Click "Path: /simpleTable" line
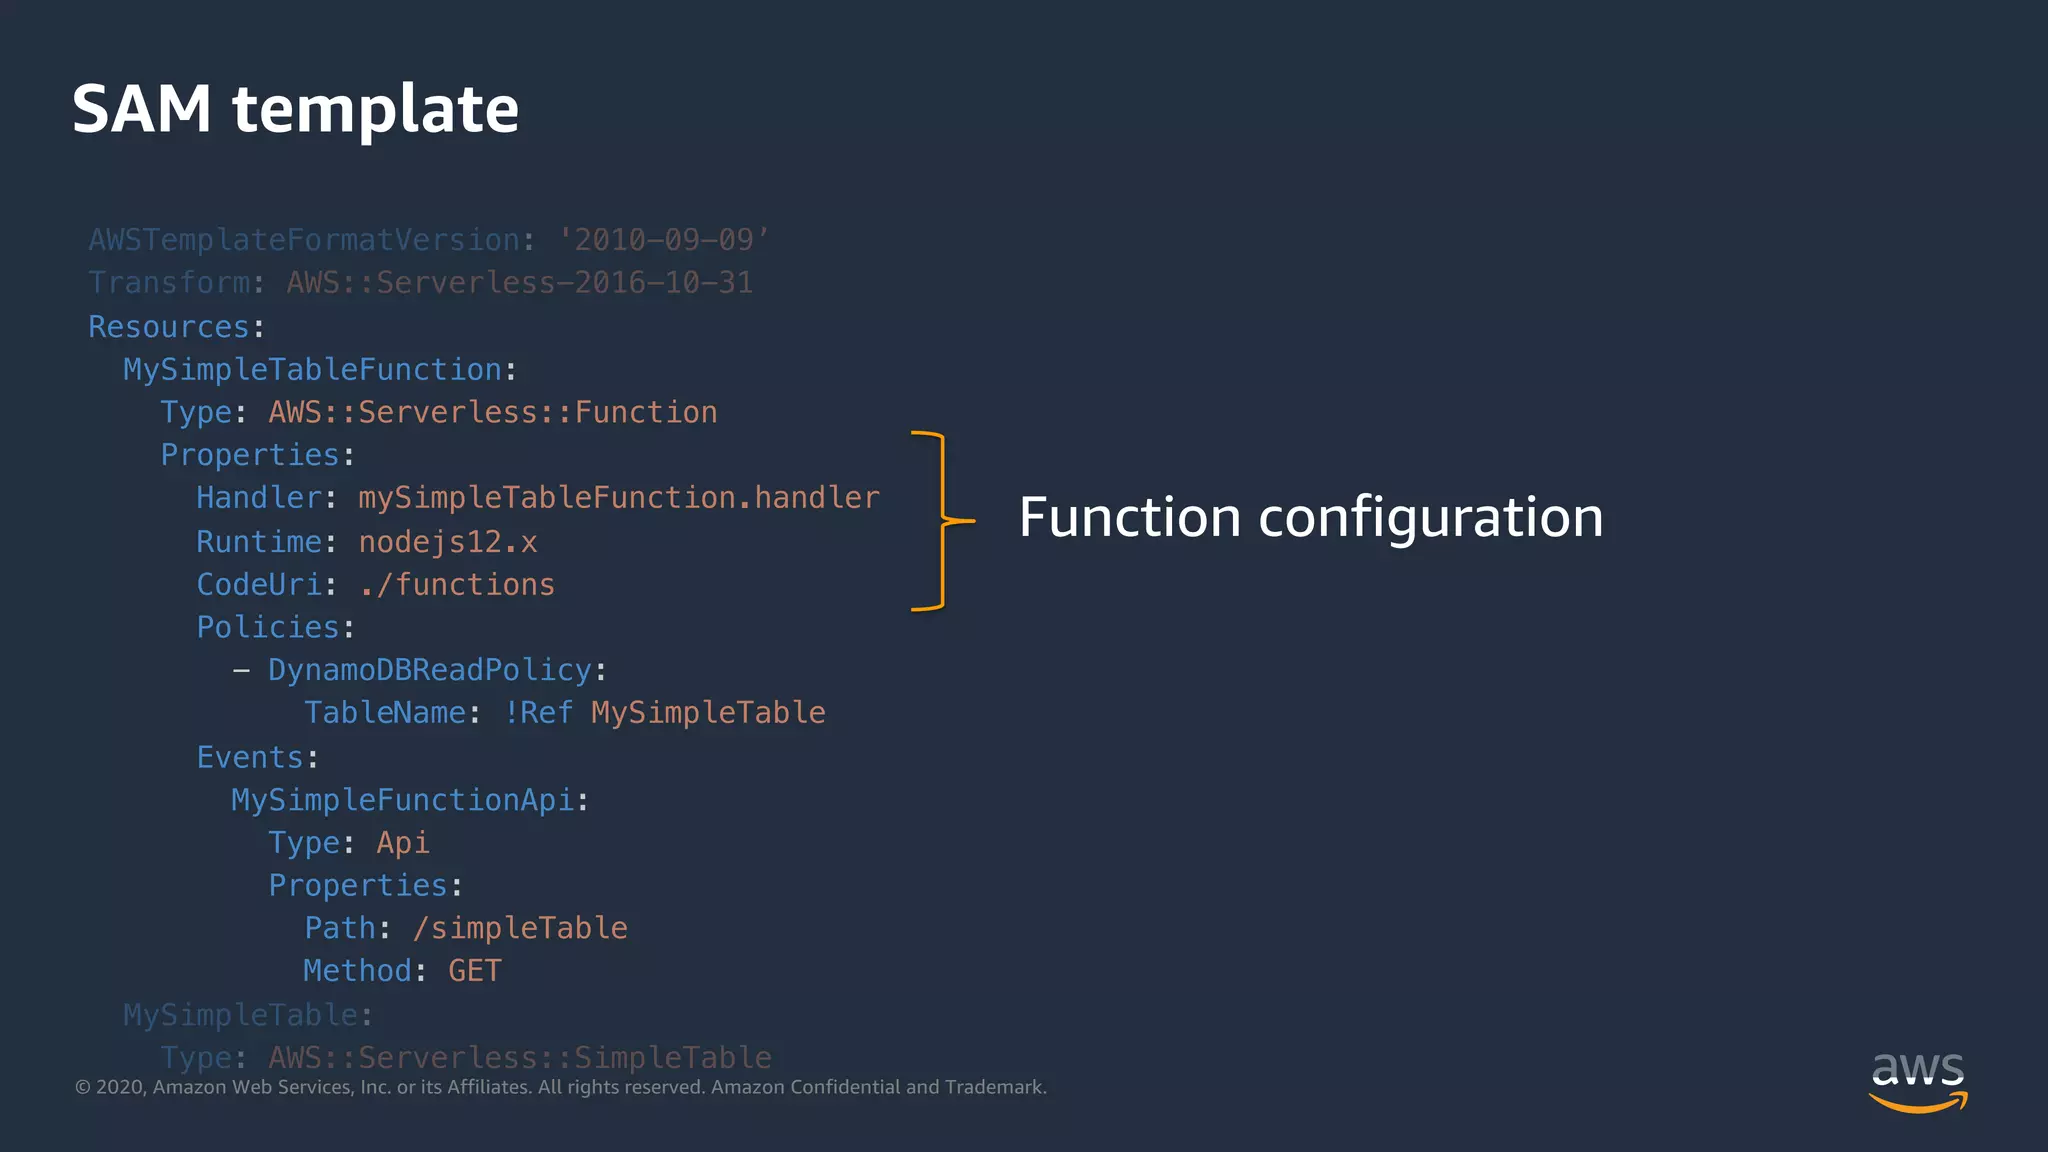 pyautogui.click(x=466, y=929)
